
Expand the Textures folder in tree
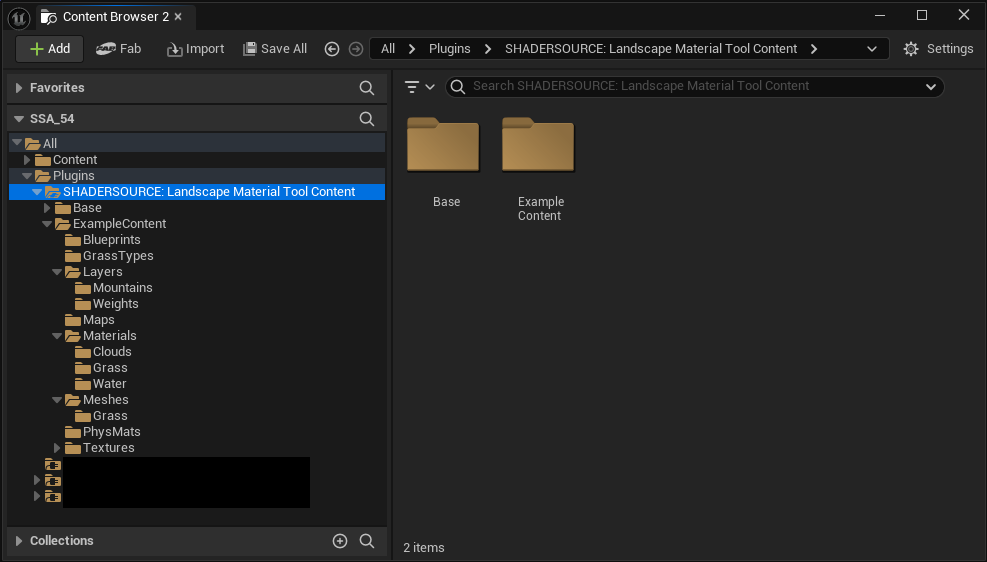[x=58, y=448]
